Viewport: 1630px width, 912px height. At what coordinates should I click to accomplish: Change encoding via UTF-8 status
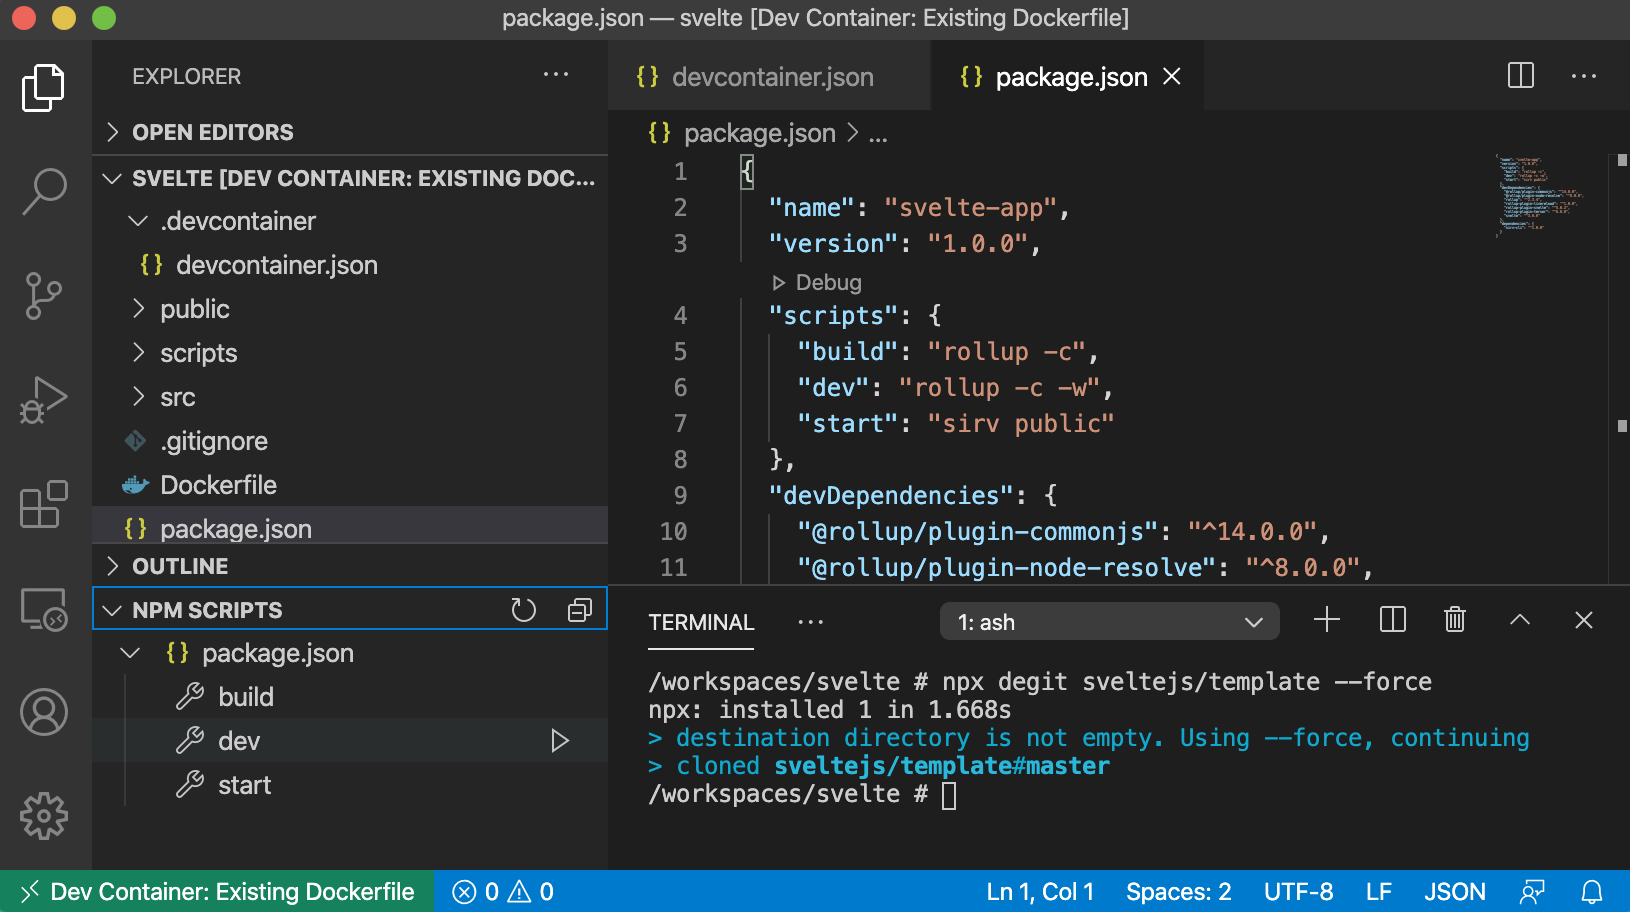pyautogui.click(x=1298, y=892)
